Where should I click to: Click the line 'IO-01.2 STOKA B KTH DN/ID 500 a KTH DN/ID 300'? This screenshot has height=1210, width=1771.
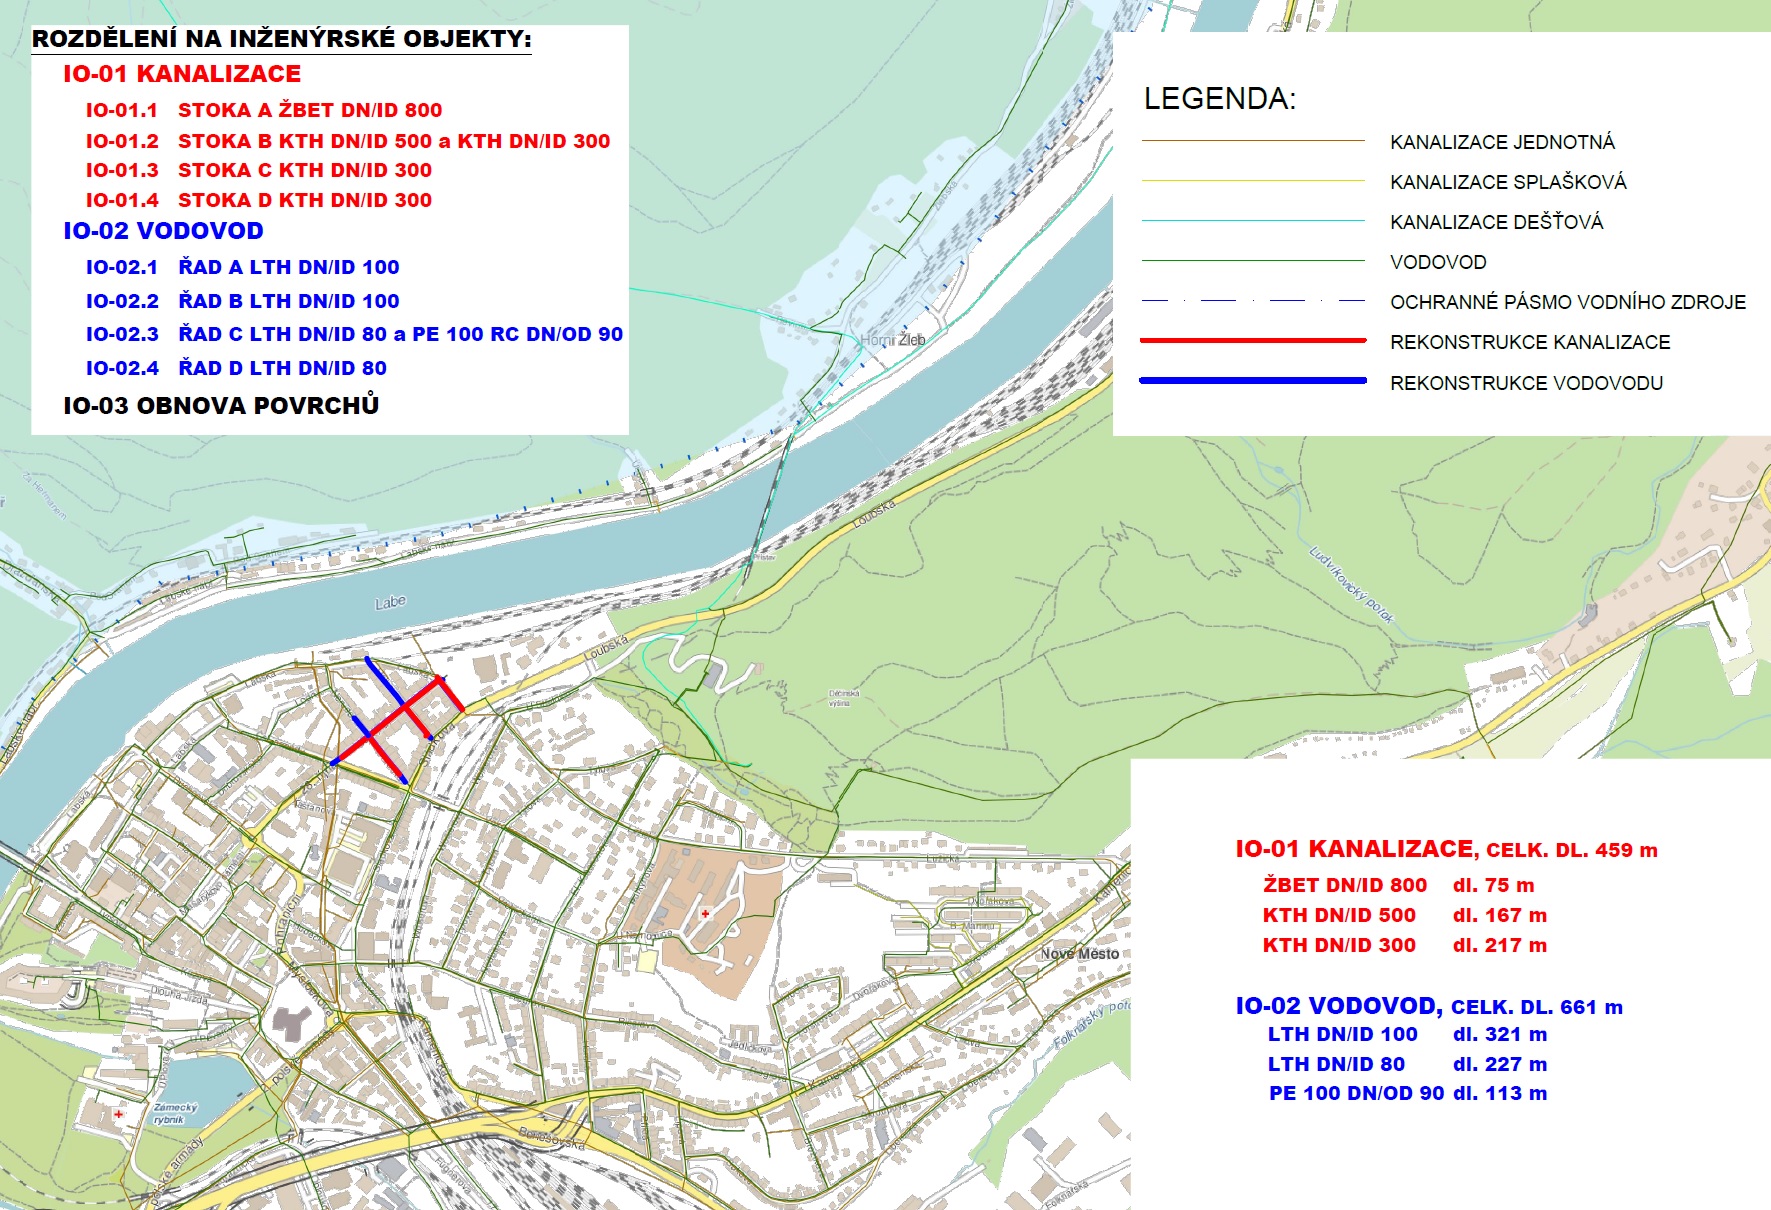pyautogui.click(x=348, y=141)
